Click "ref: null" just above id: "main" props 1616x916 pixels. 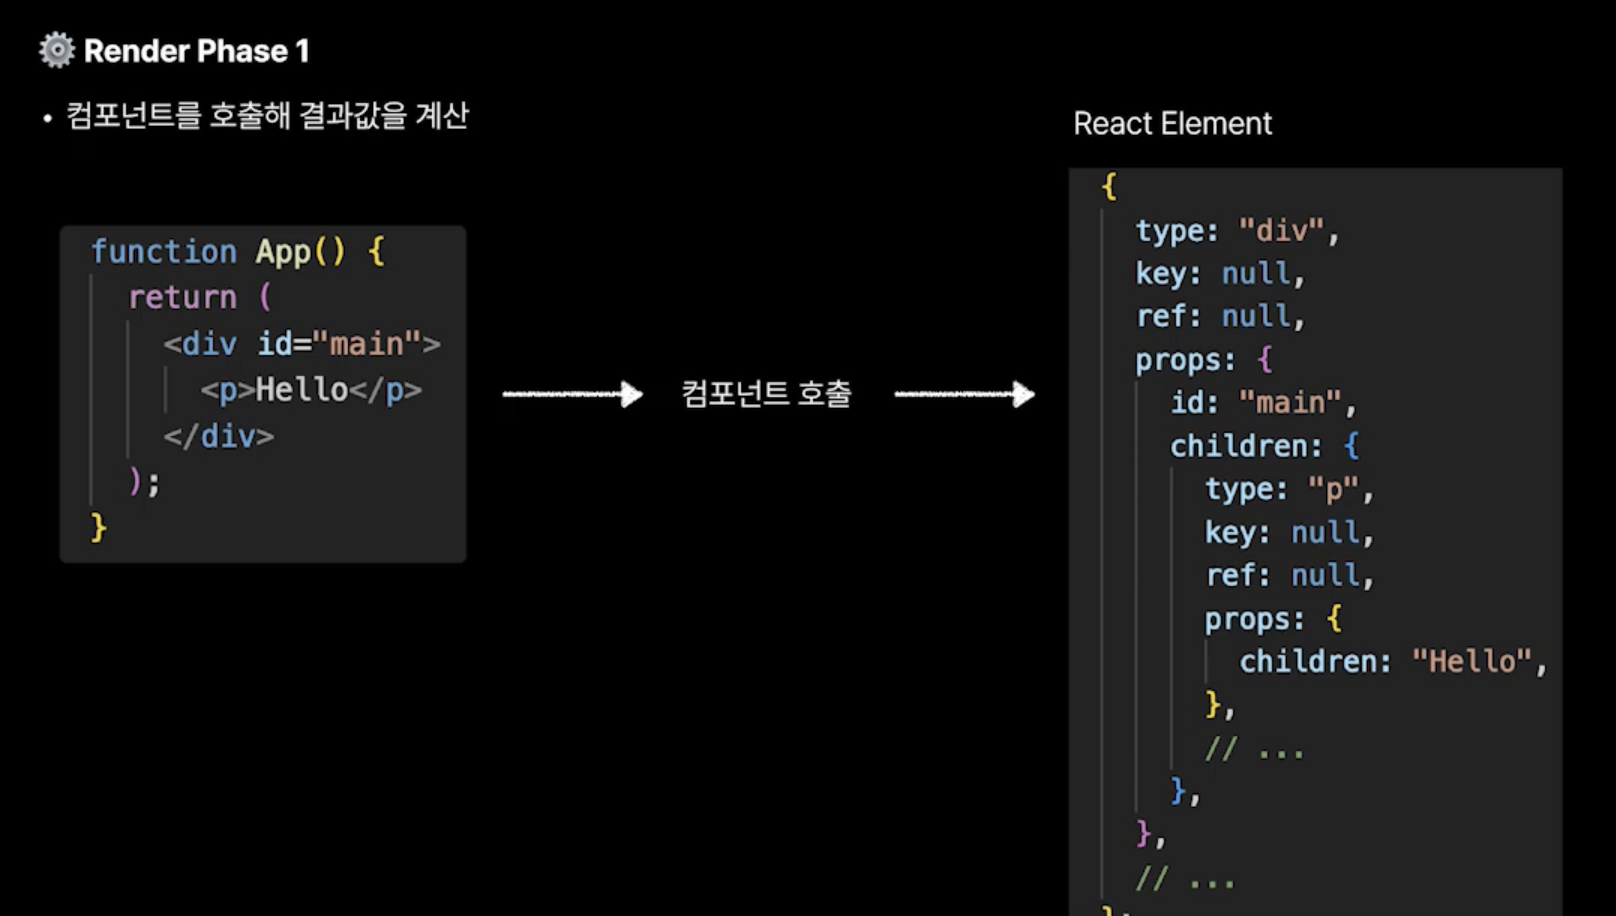coord(1220,317)
